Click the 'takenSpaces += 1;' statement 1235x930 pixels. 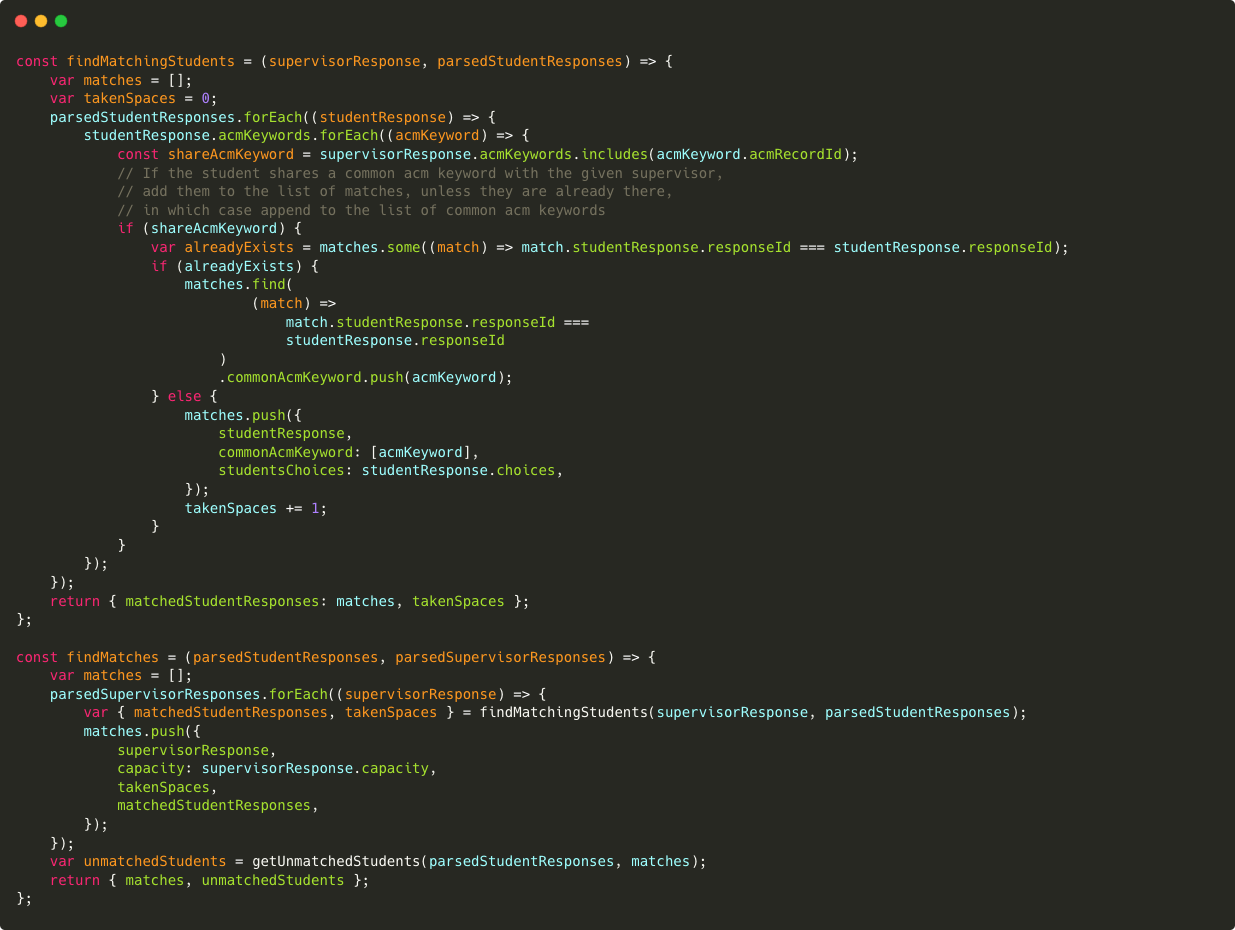point(256,508)
